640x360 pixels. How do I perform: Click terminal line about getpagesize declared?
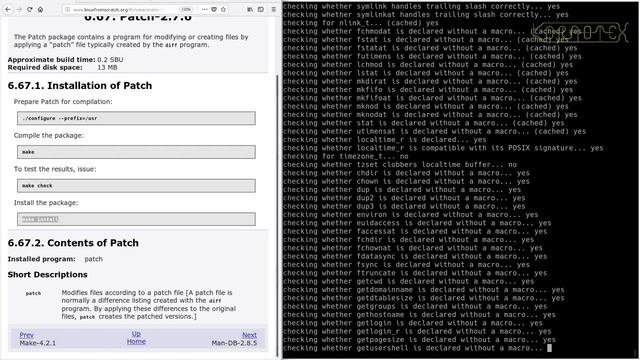[419, 340]
